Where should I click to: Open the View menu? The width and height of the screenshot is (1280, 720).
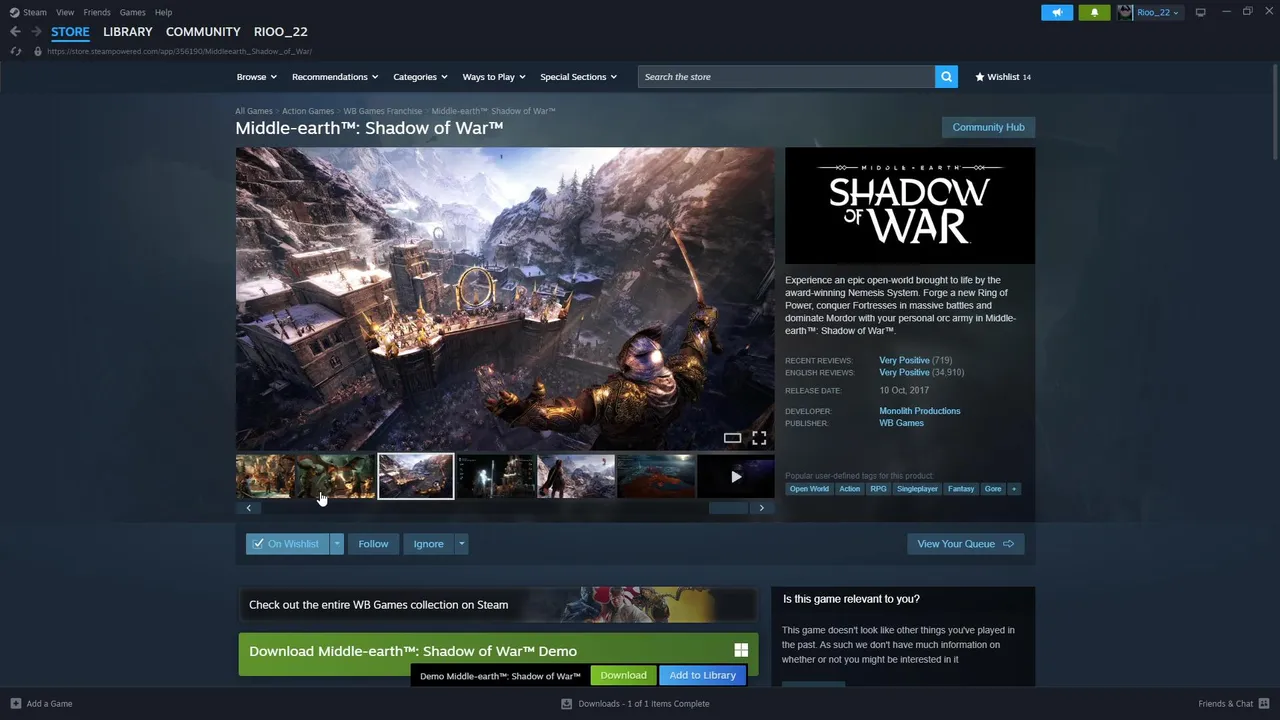pyautogui.click(x=65, y=12)
